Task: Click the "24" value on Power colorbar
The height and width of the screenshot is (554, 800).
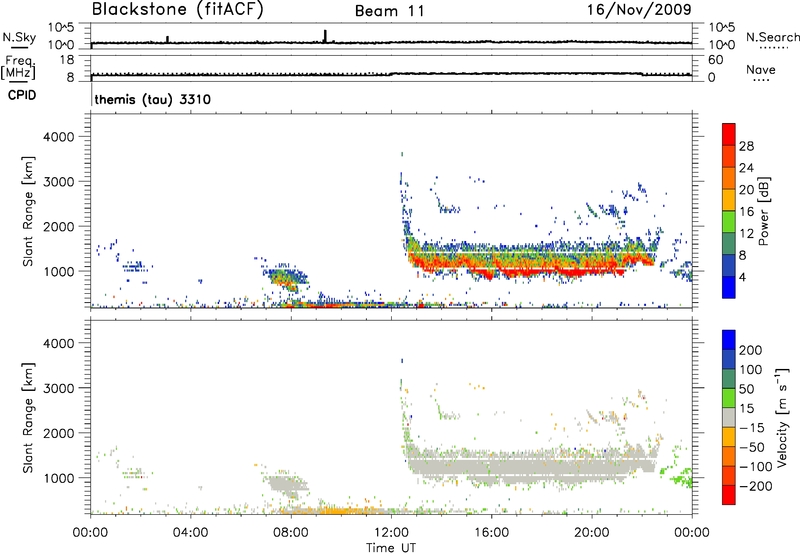Action: (746, 168)
